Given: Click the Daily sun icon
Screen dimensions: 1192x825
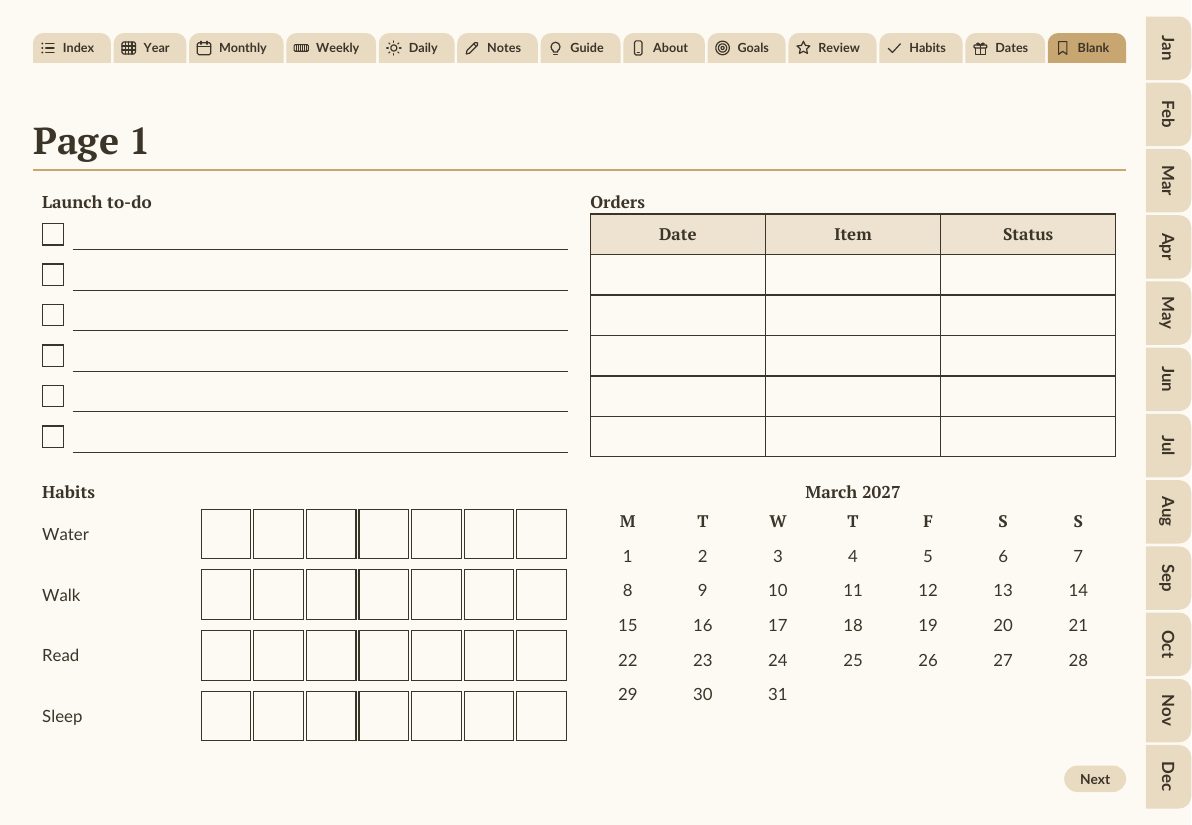Looking at the screenshot, I should coord(394,48).
